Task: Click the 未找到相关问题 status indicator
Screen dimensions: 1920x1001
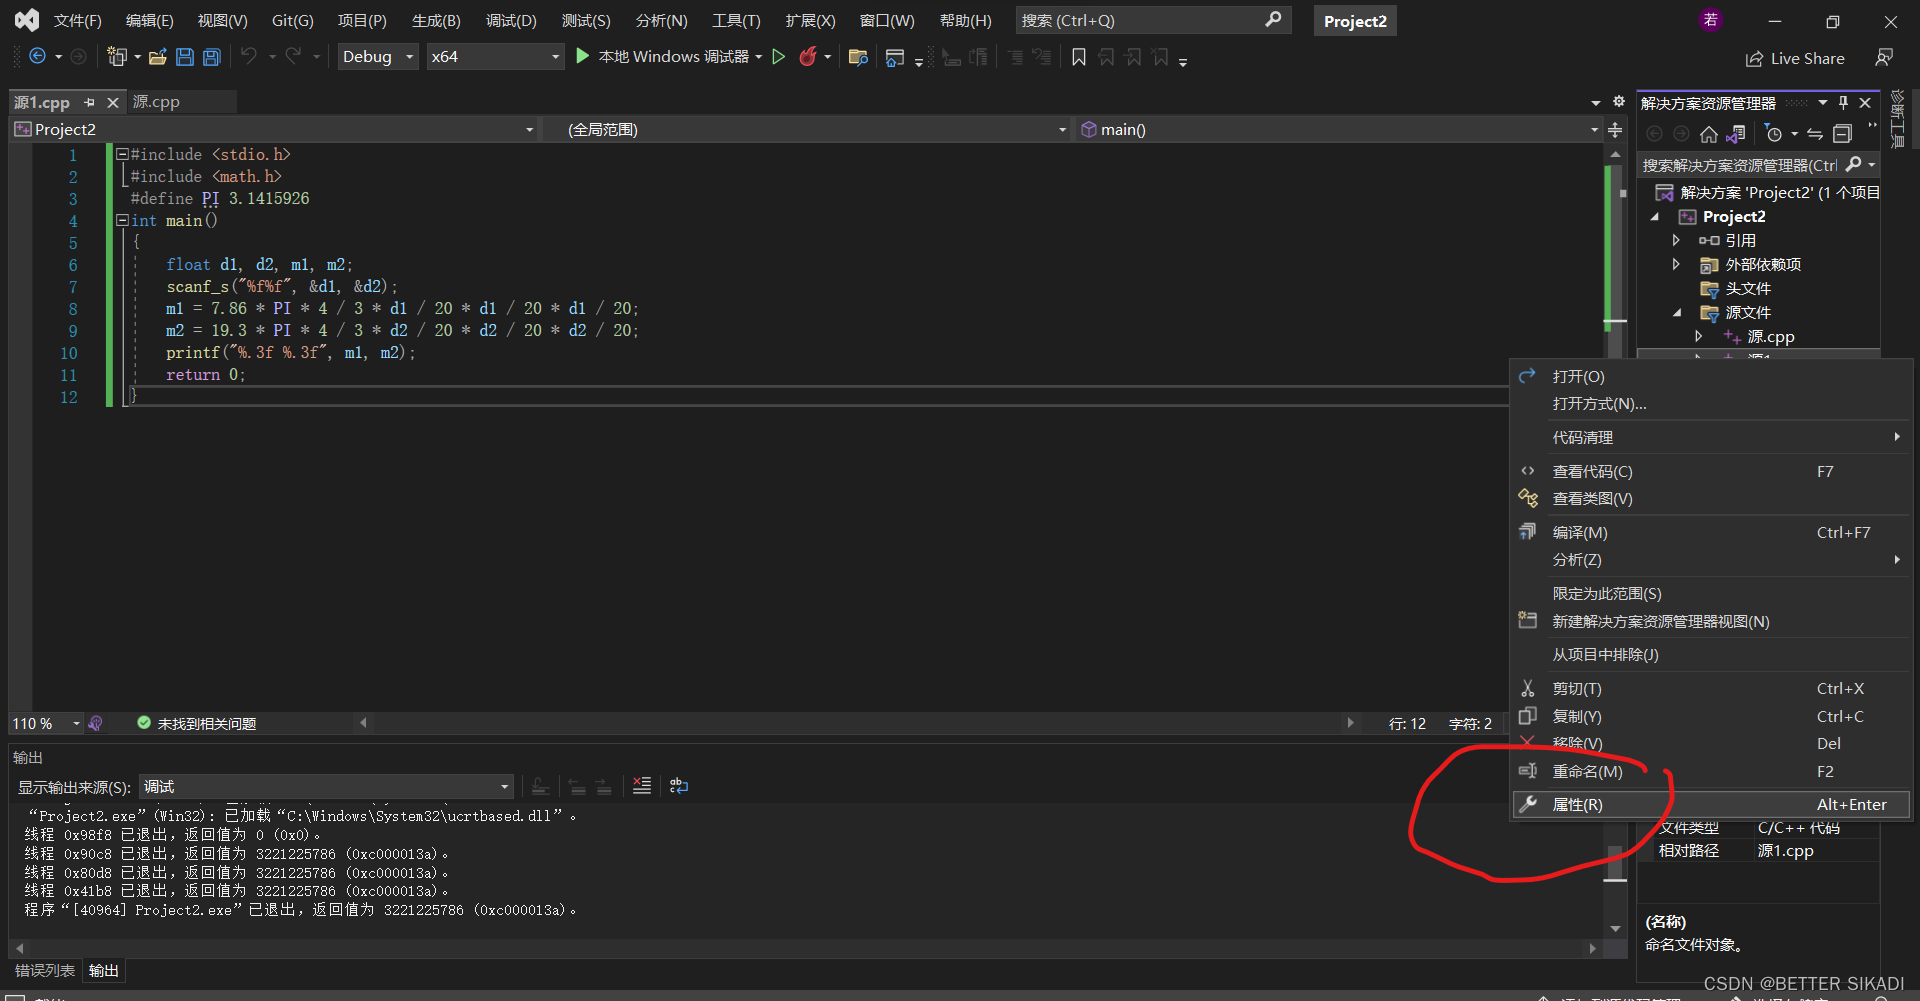Action: point(197,723)
